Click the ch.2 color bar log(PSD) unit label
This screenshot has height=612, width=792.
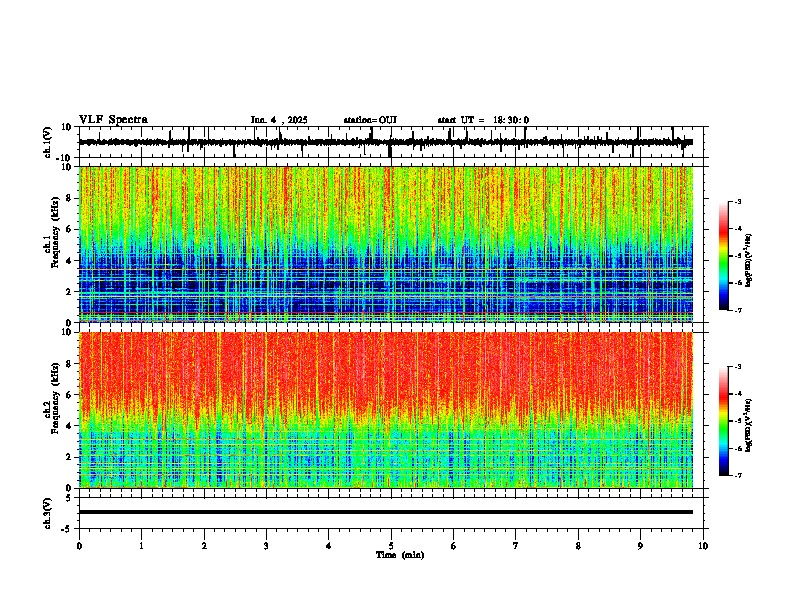coord(749,425)
